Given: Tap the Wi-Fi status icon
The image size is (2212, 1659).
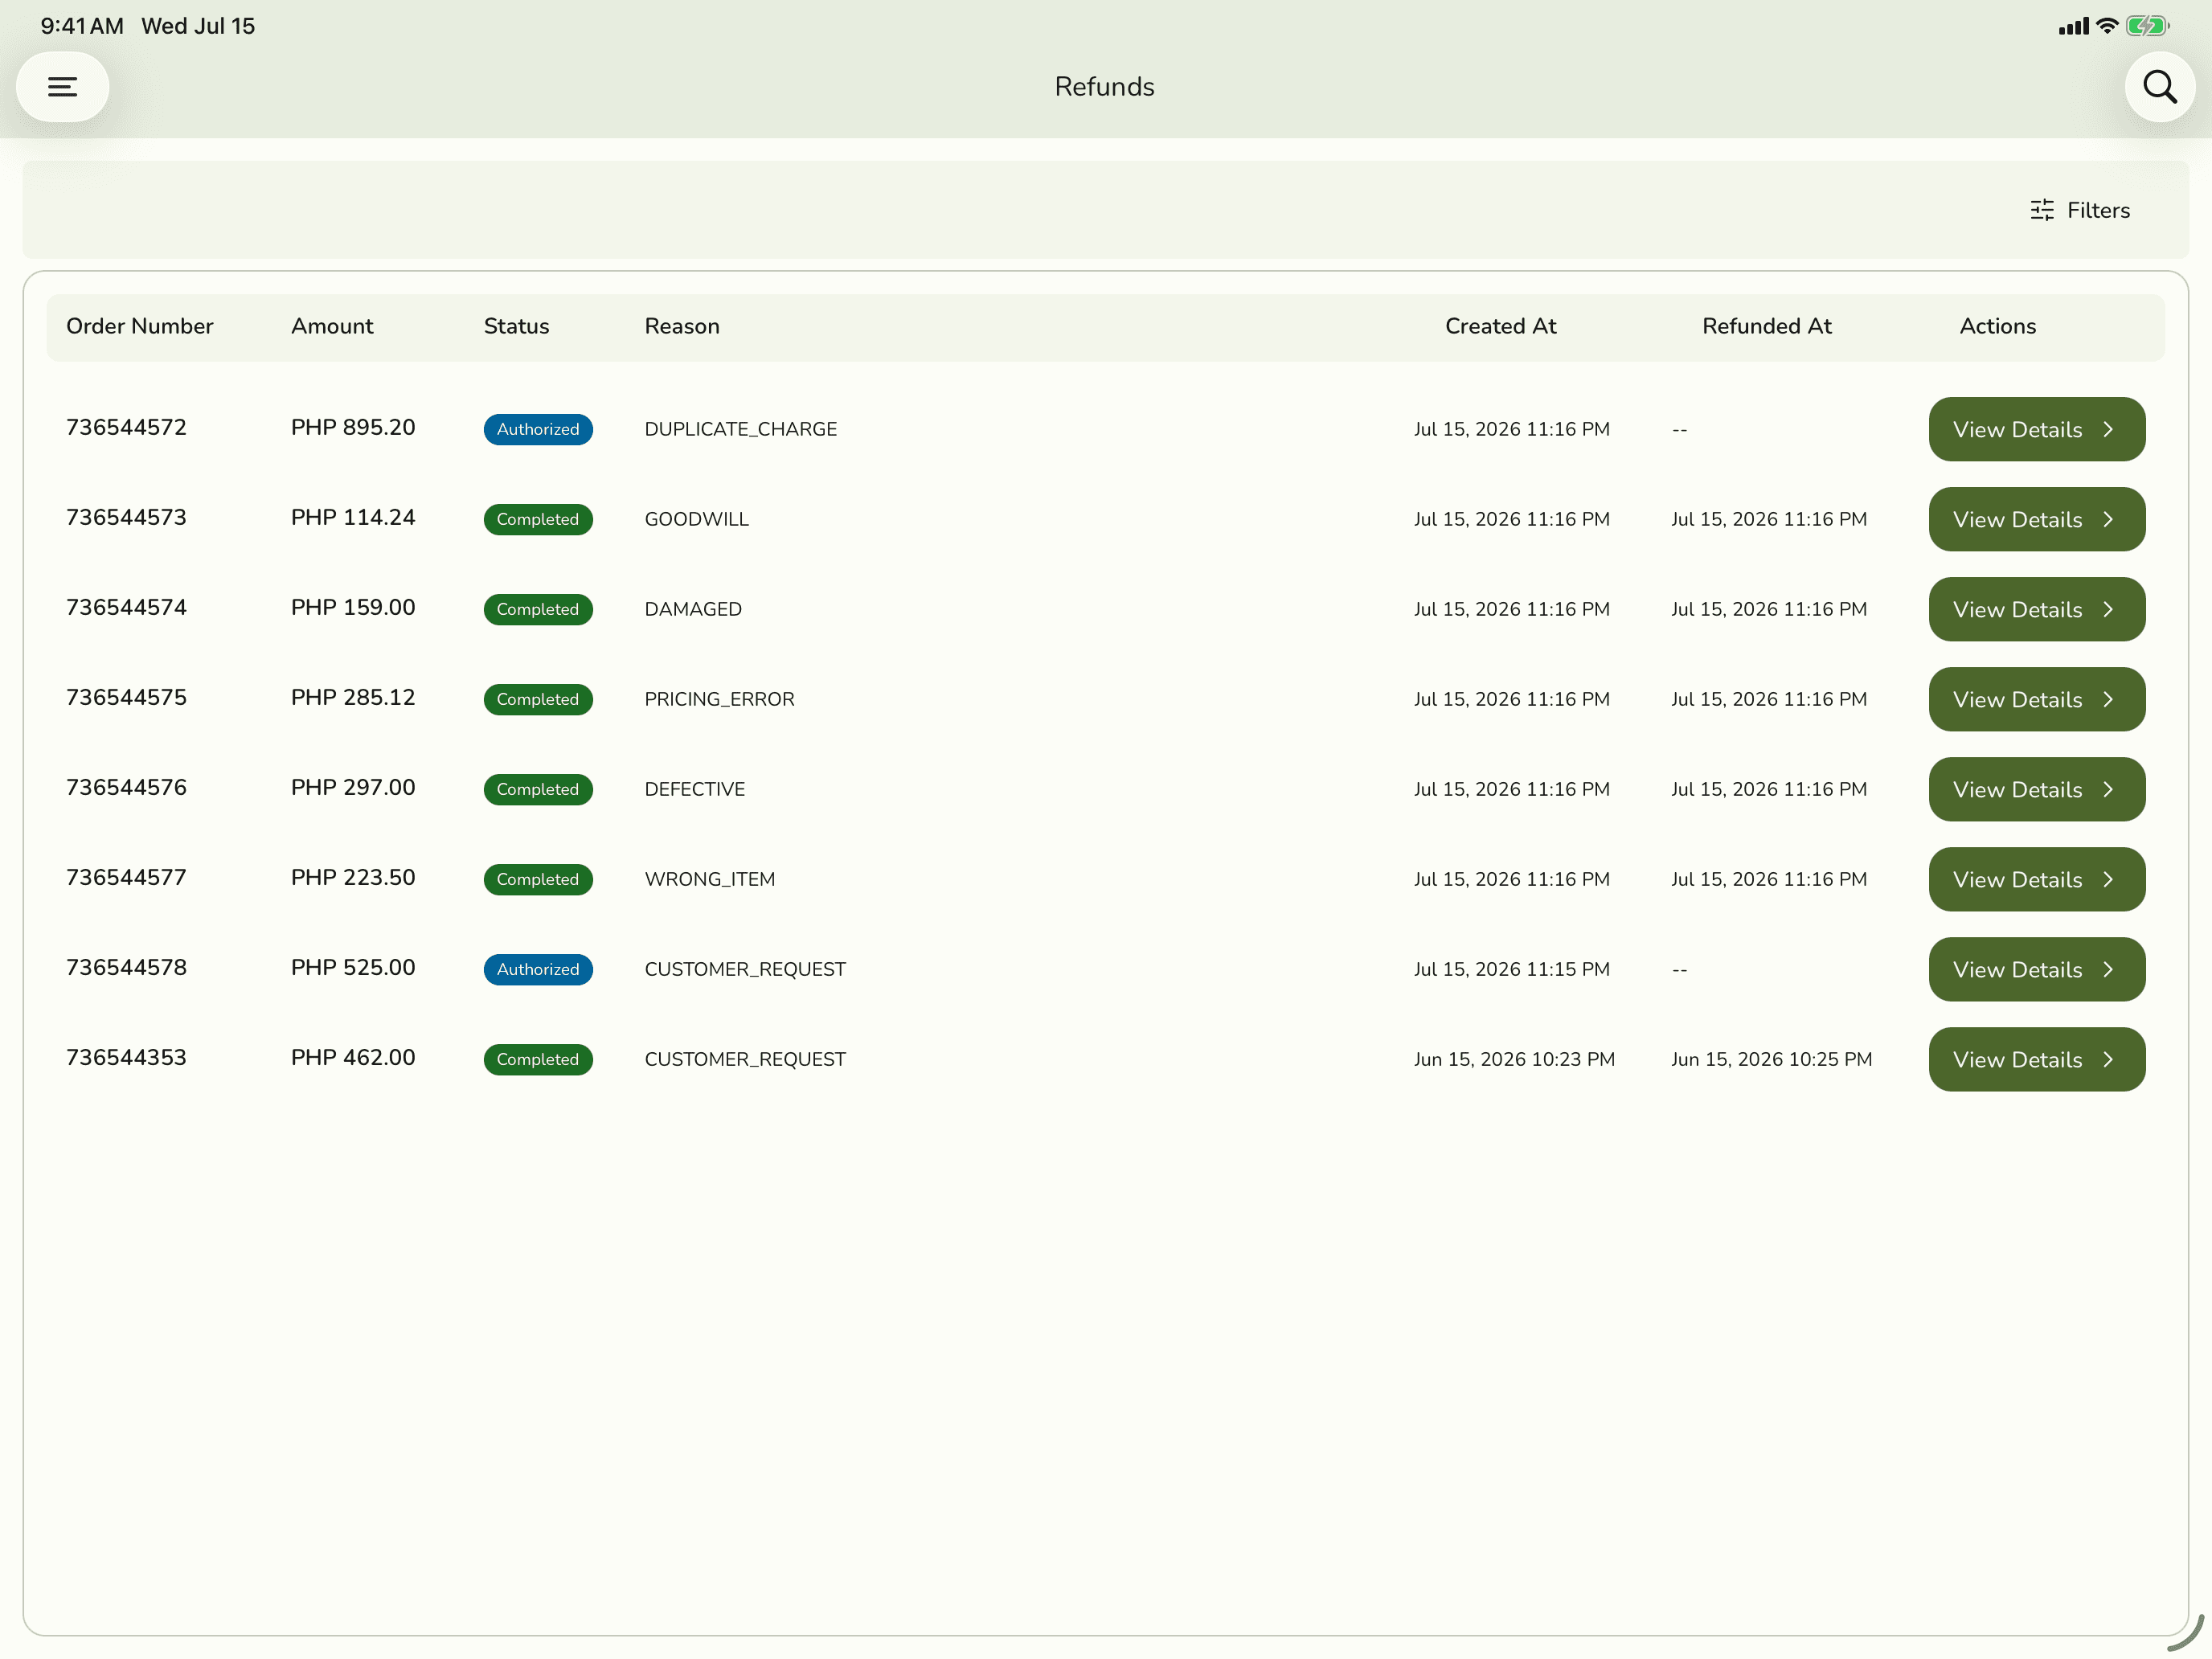Looking at the screenshot, I should pyautogui.click(x=2107, y=26).
